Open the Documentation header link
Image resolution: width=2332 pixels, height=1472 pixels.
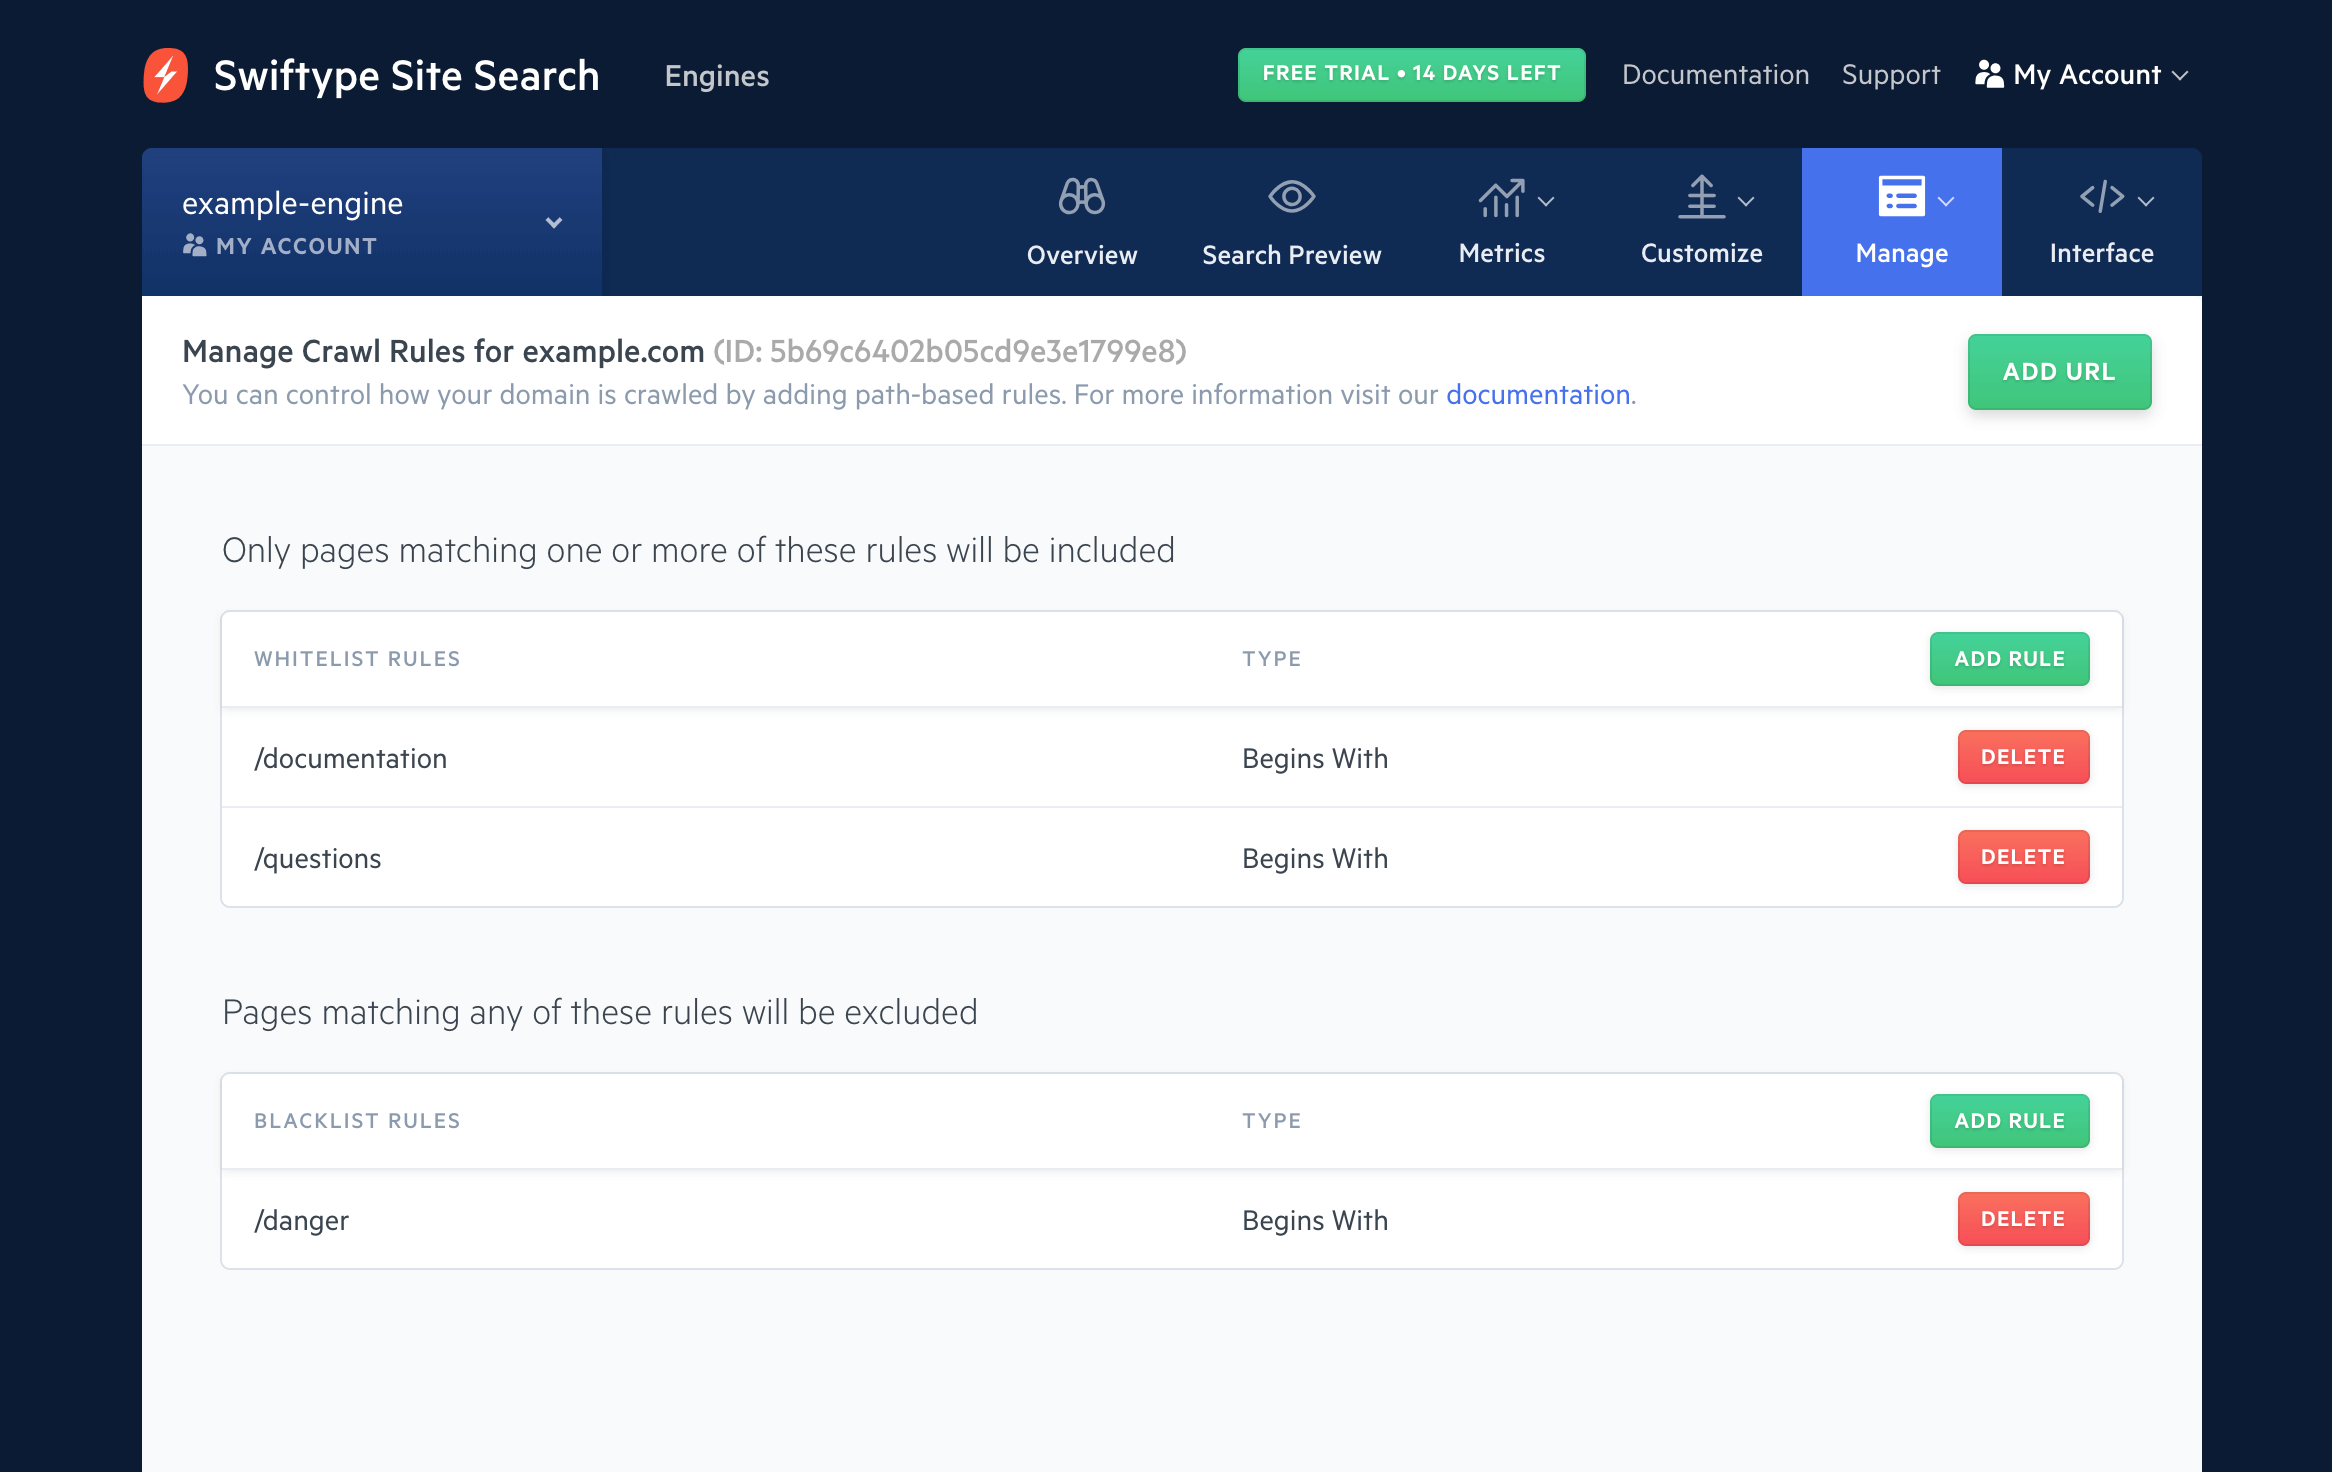point(1715,75)
